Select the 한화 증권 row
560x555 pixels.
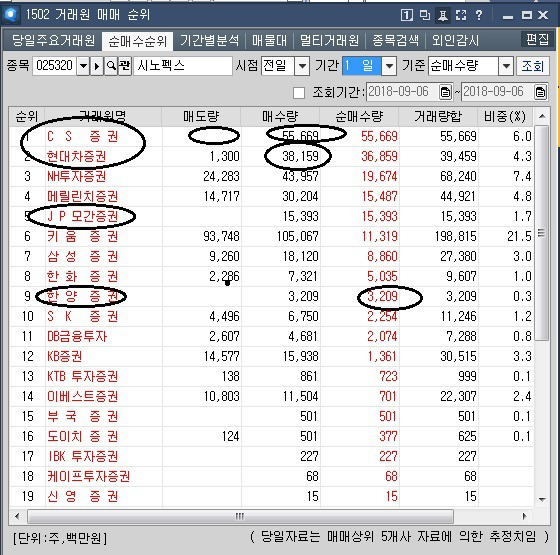(271, 276)
